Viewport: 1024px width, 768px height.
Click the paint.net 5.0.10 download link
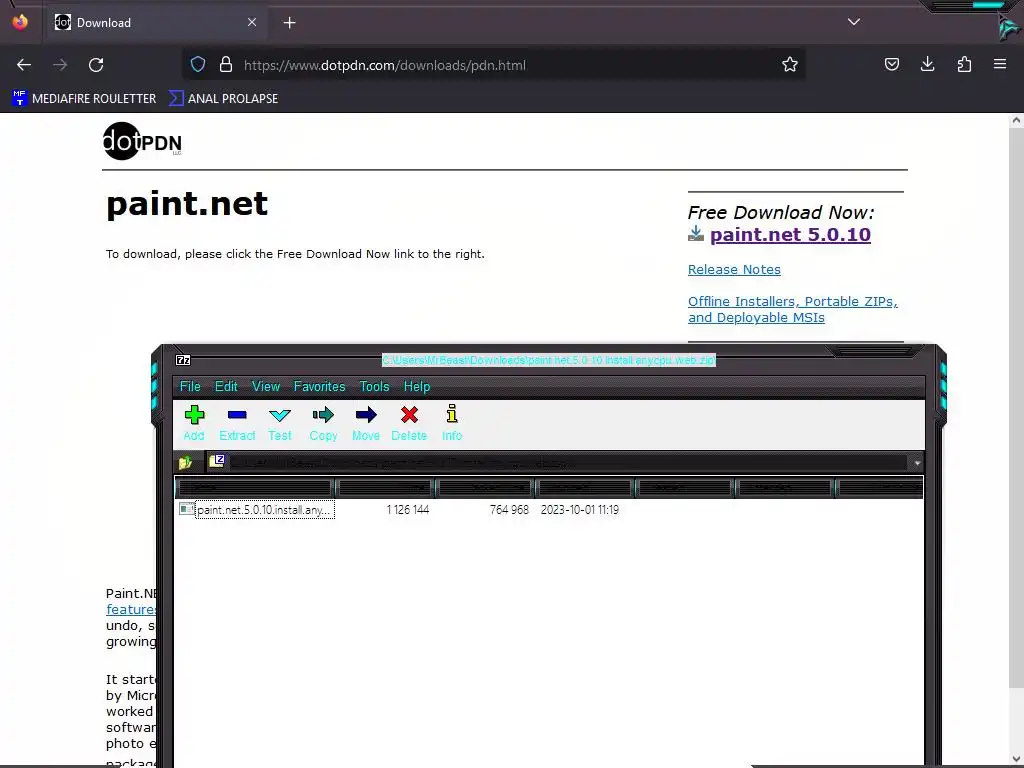coord(790,234)
